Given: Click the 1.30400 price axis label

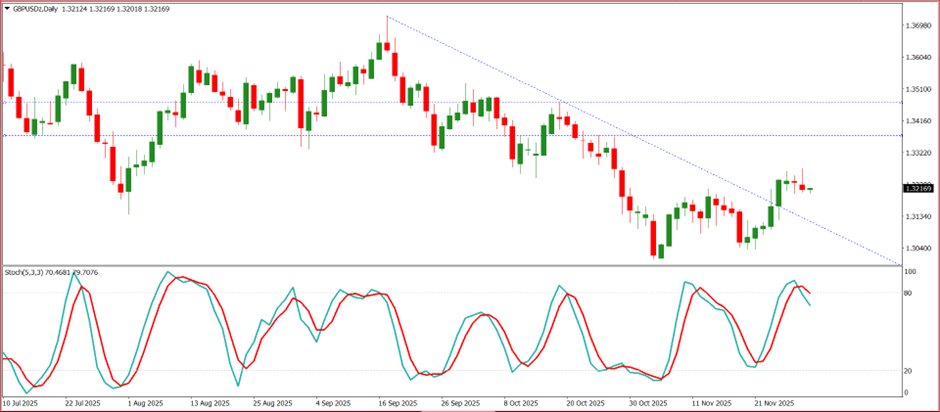Looking at the screenshot, I should pyautogui.click(x=919, y=248).
